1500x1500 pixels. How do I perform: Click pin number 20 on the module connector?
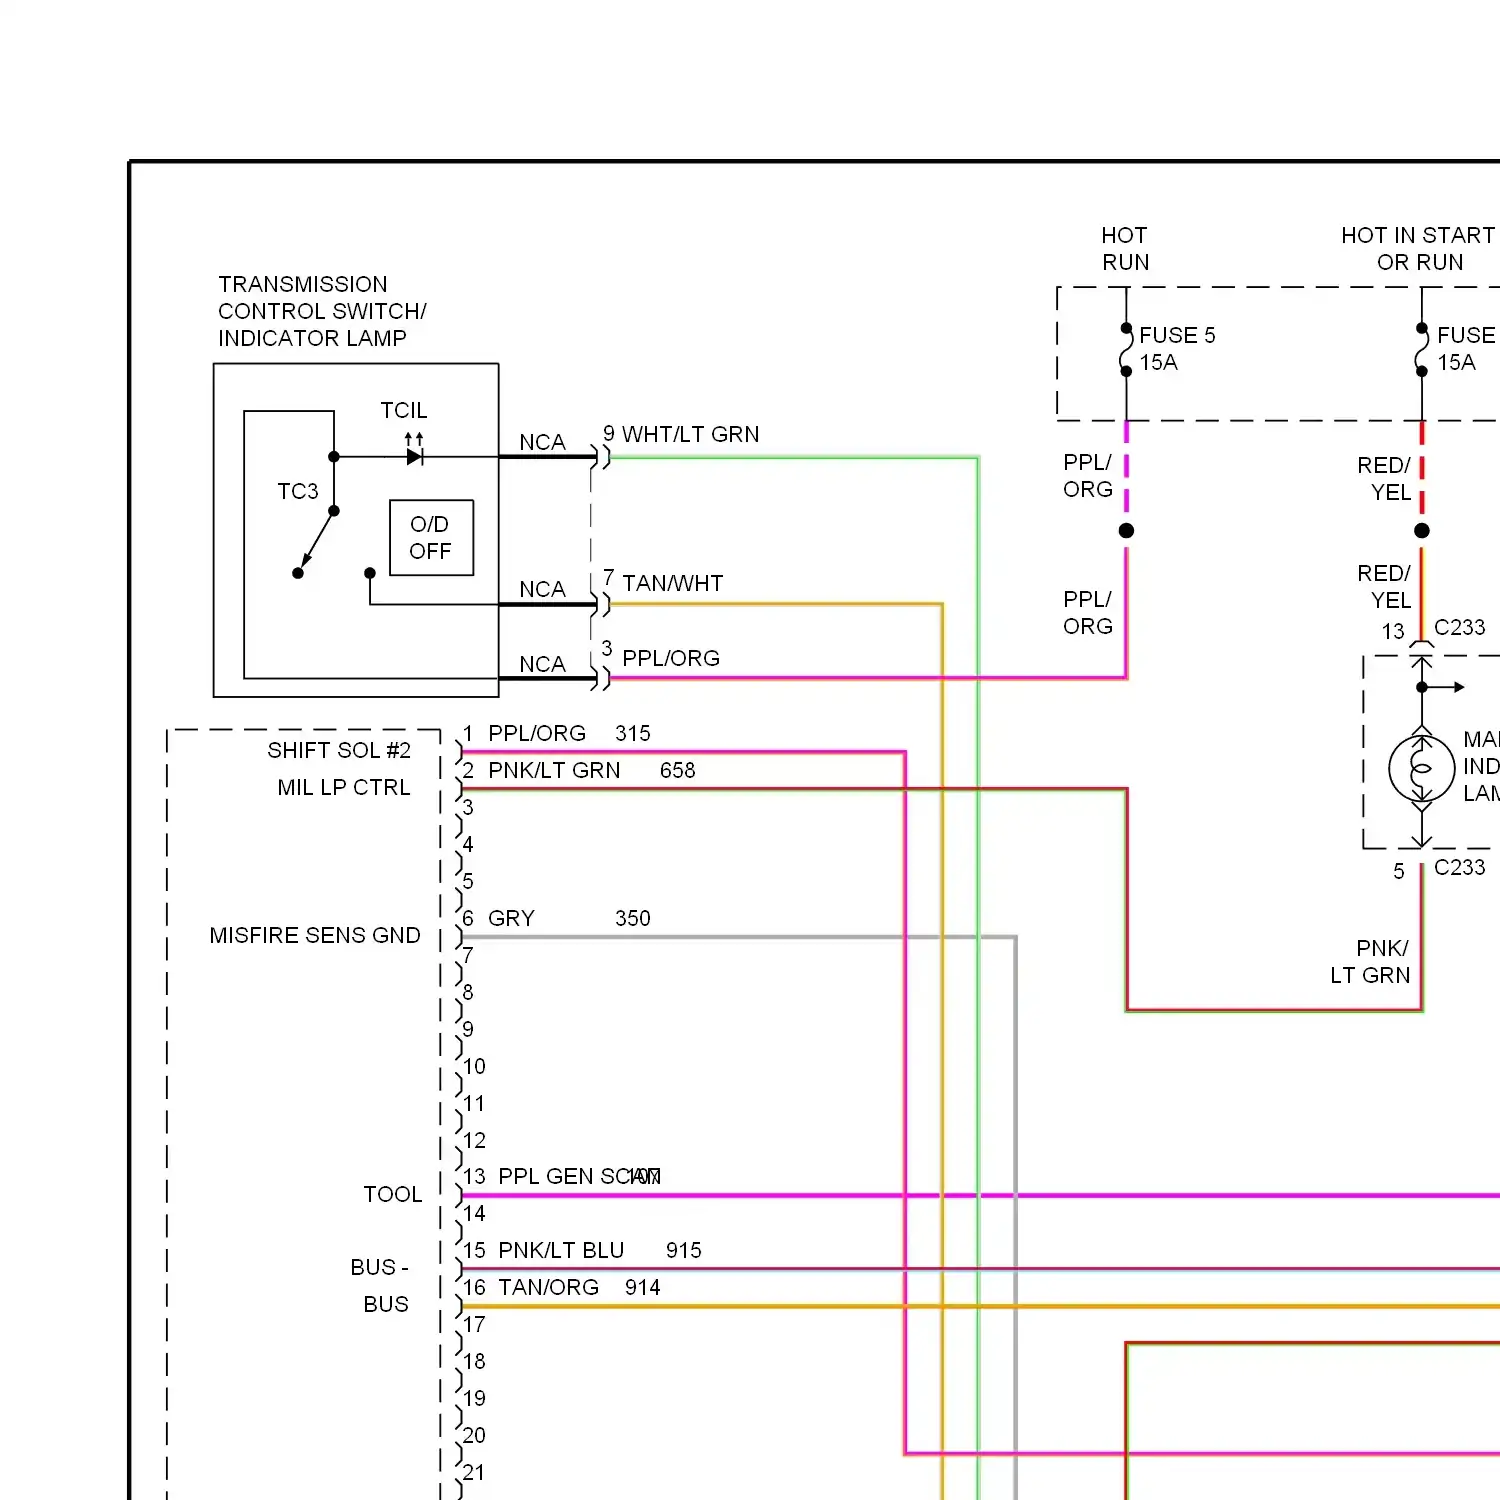click(474, 1435)
